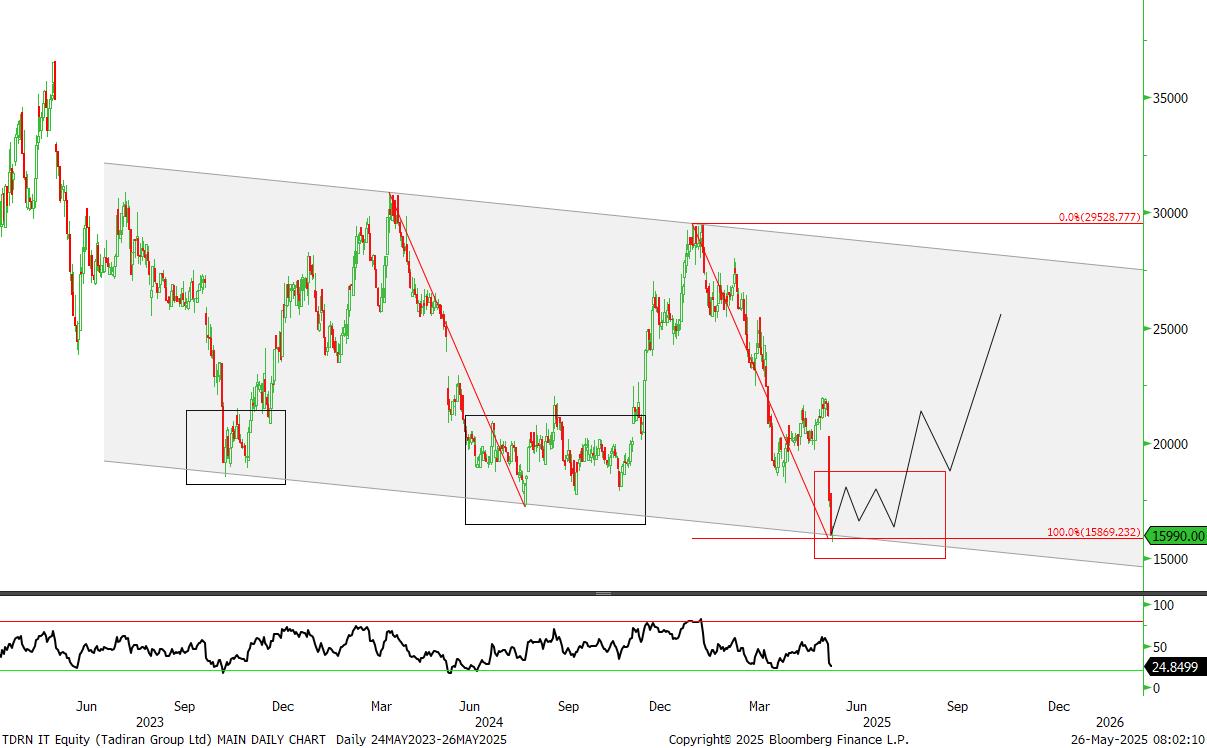Click the 100 level on RSI axis
The width and height of the screenshot is (1207, 748).
pos(1163,605)
